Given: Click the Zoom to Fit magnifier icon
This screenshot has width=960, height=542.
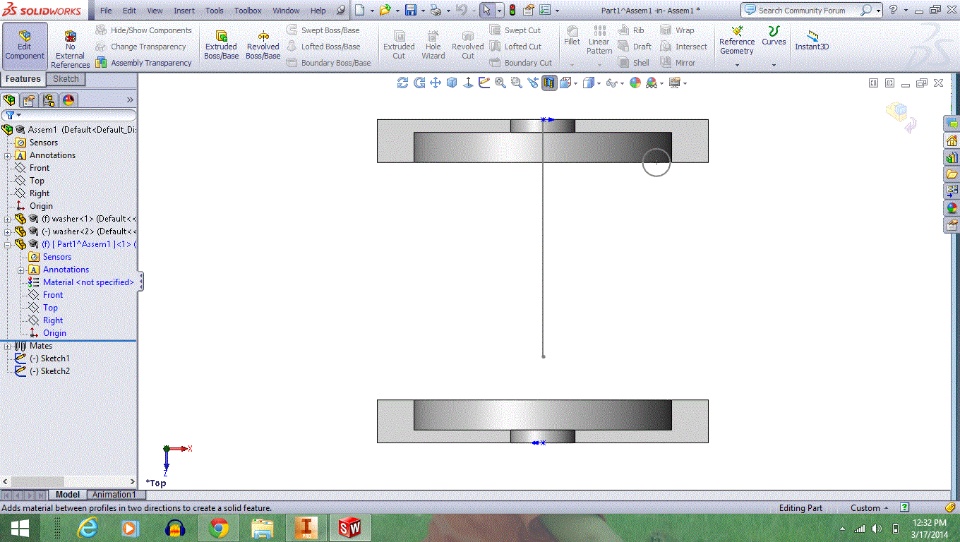Looking at the screenshot, I should click(500, 83).
